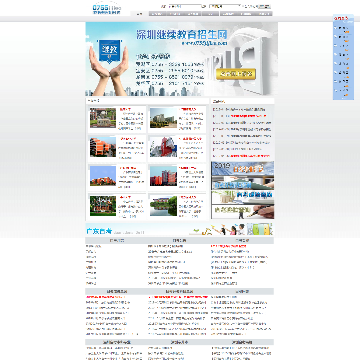Click the small login button beside password field
Screen dimensions: 360x360
coord(265,6)
